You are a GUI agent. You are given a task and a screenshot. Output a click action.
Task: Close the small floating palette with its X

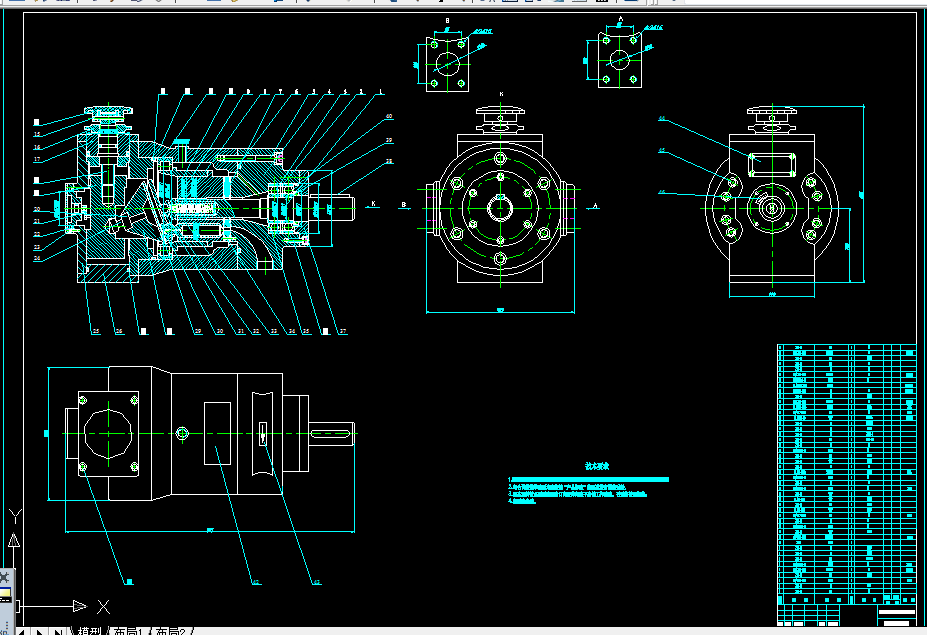tap(4, 577)
